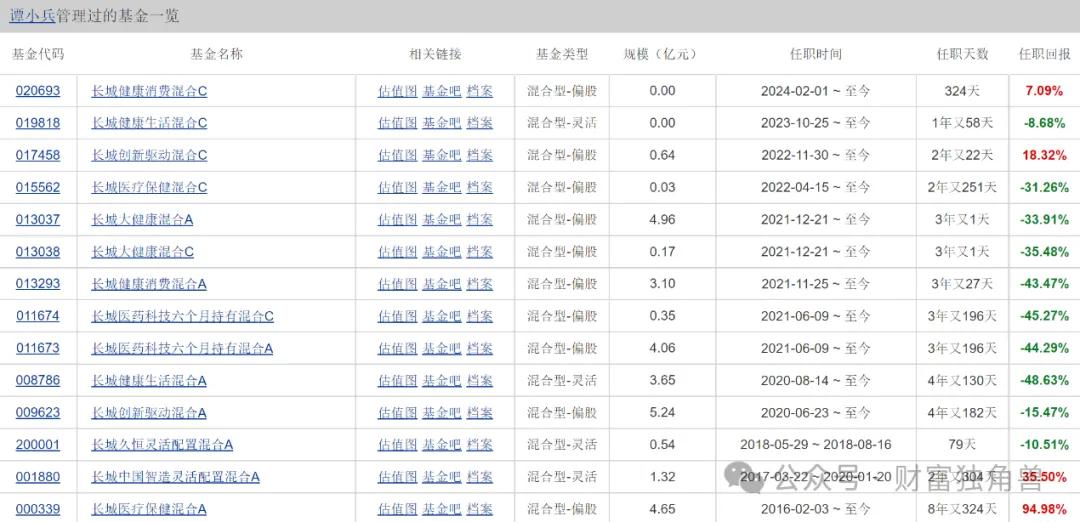Screen dimensions: 1080x522
Task: Open fund code 020693 link
Action: point(38,91)
